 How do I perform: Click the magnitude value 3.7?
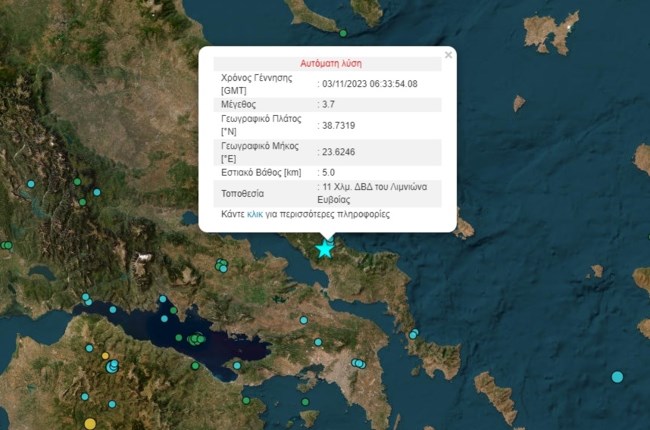(x=329, y=103)
